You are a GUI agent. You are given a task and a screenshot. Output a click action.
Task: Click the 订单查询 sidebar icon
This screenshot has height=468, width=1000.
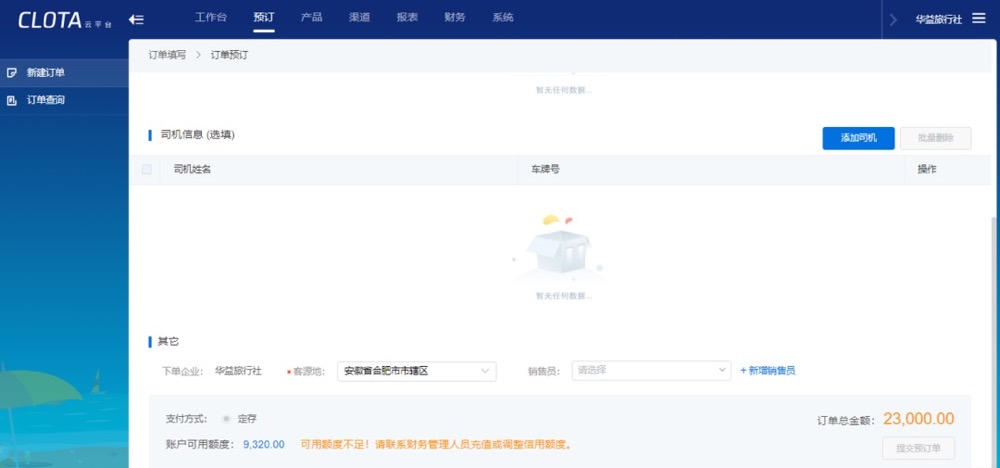[11, 100]
